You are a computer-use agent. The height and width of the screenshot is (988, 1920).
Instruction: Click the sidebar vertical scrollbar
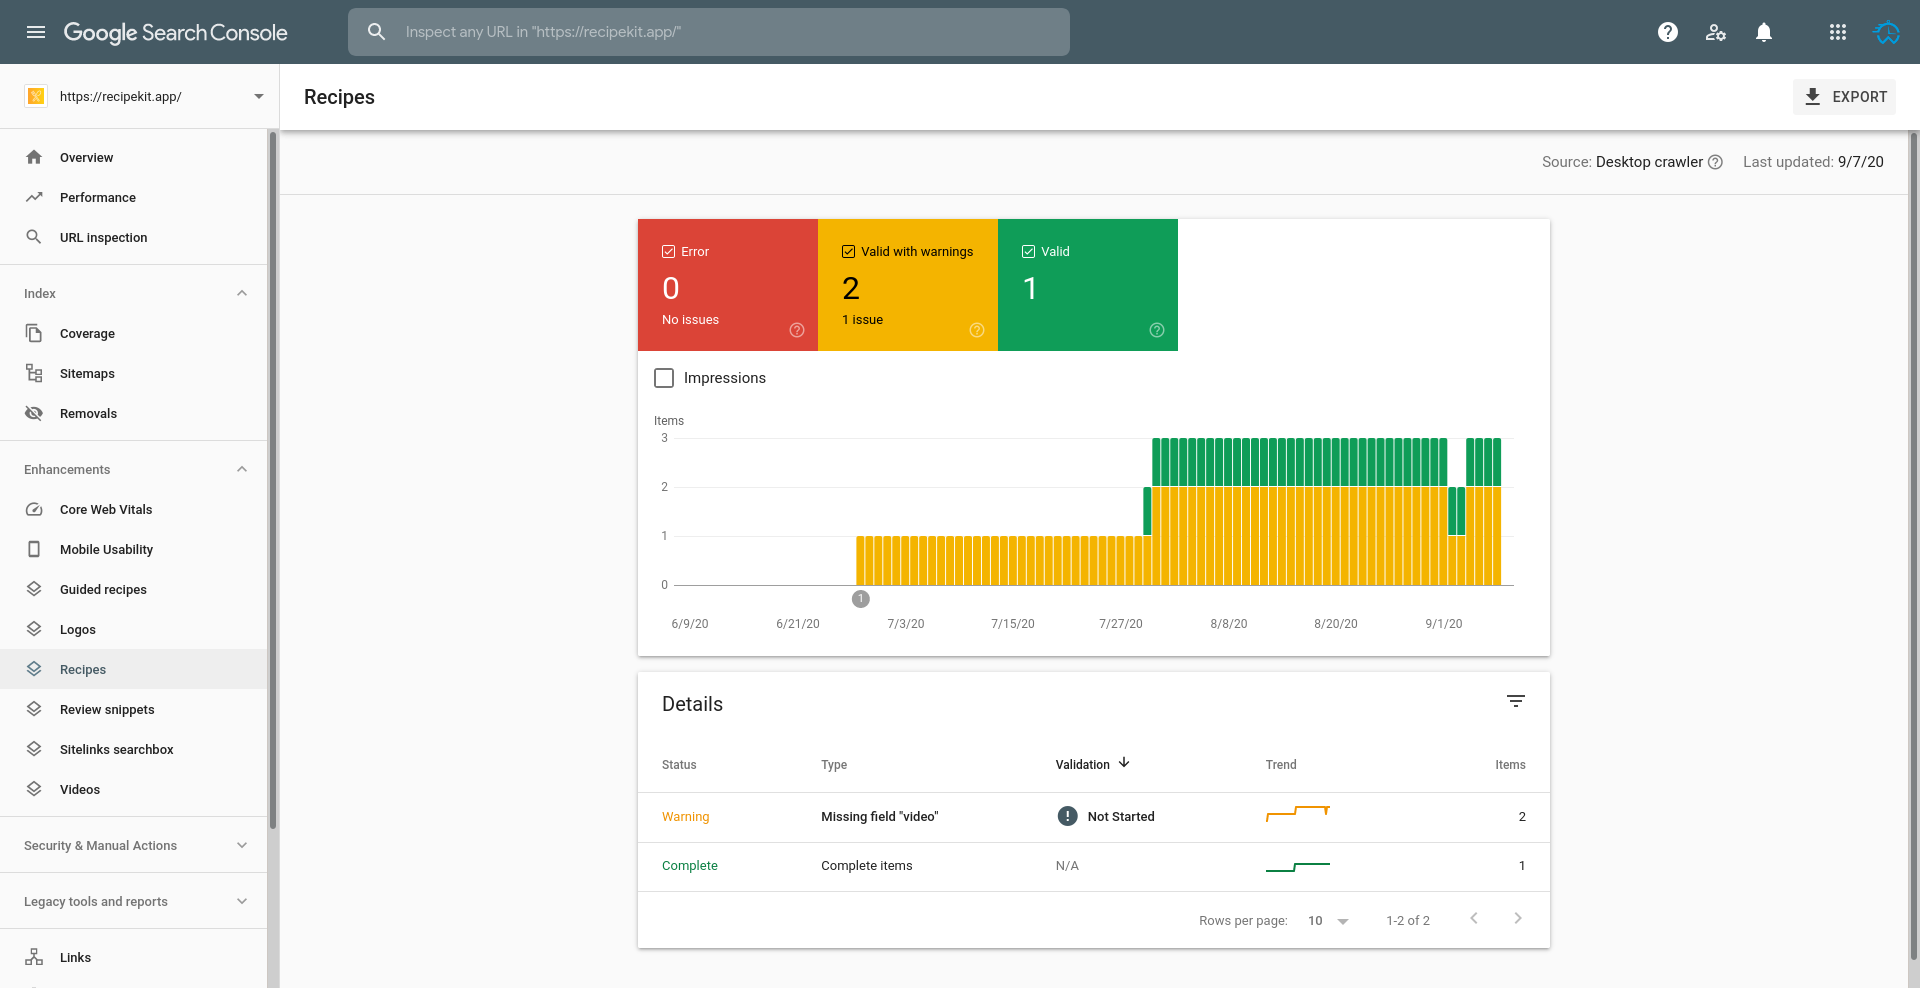272,480
